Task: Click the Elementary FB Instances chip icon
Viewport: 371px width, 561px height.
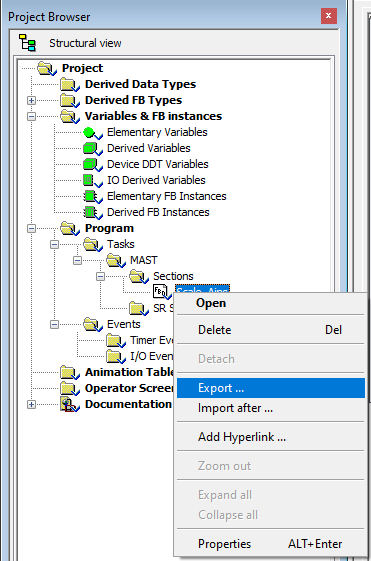Action: (x=92, y=196)
